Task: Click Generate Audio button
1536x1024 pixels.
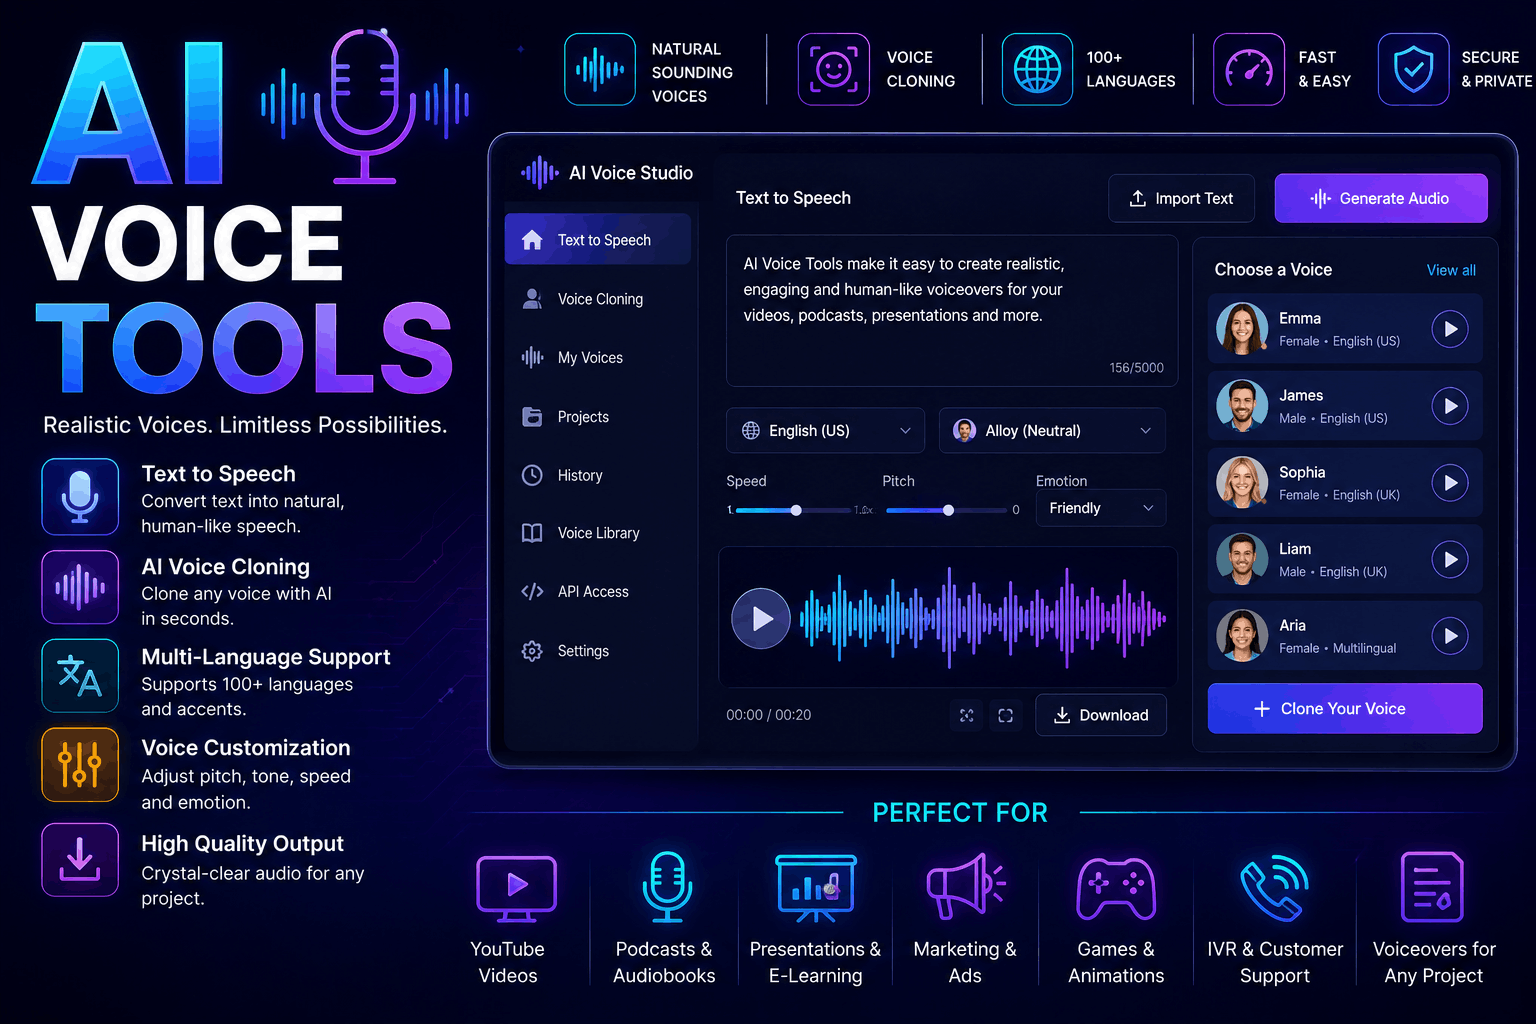Action: point(1381,198)
